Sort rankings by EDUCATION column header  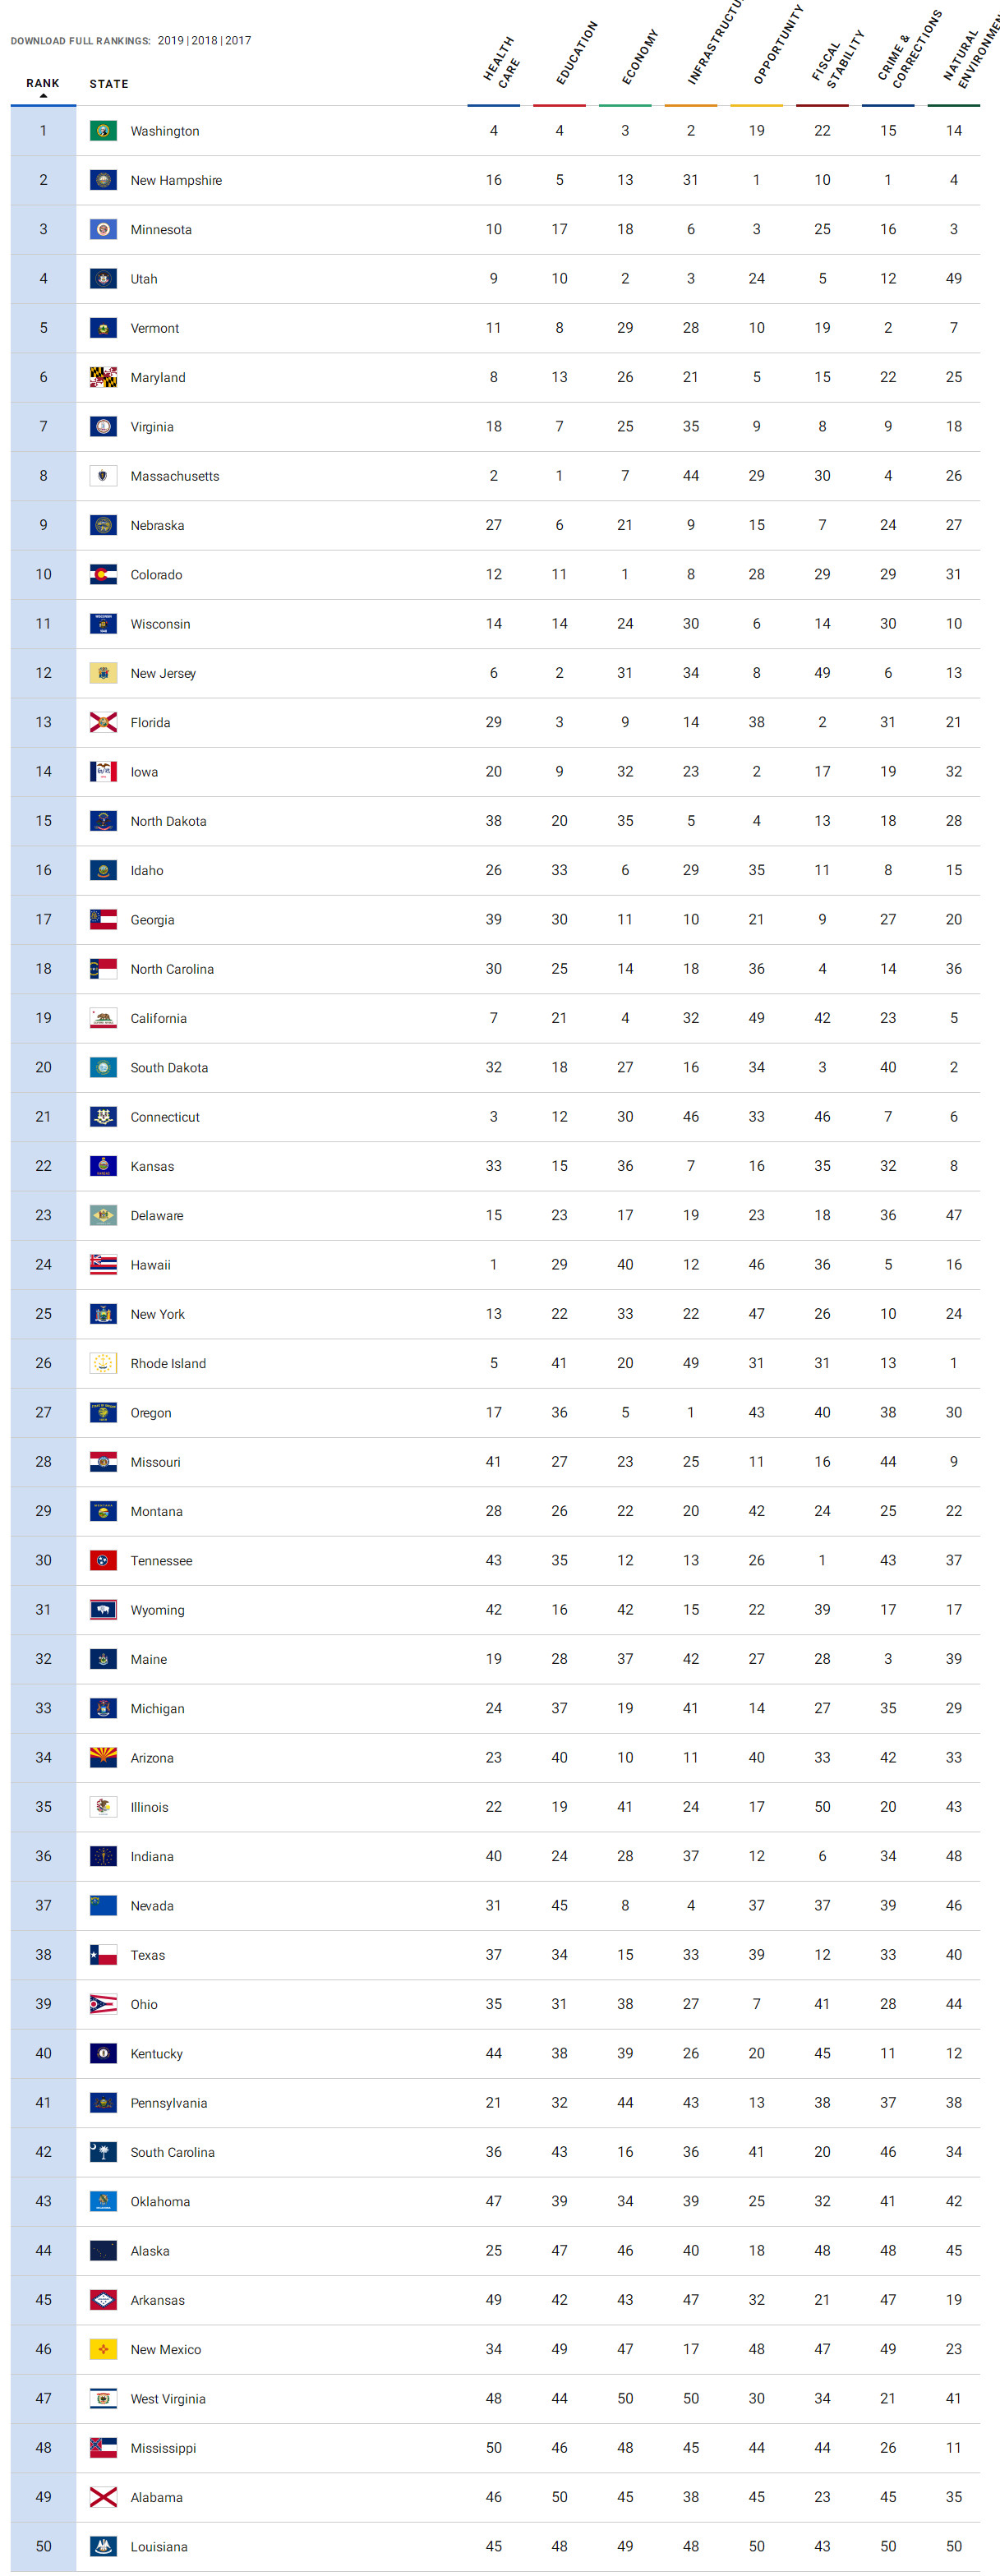click(576, 53)
